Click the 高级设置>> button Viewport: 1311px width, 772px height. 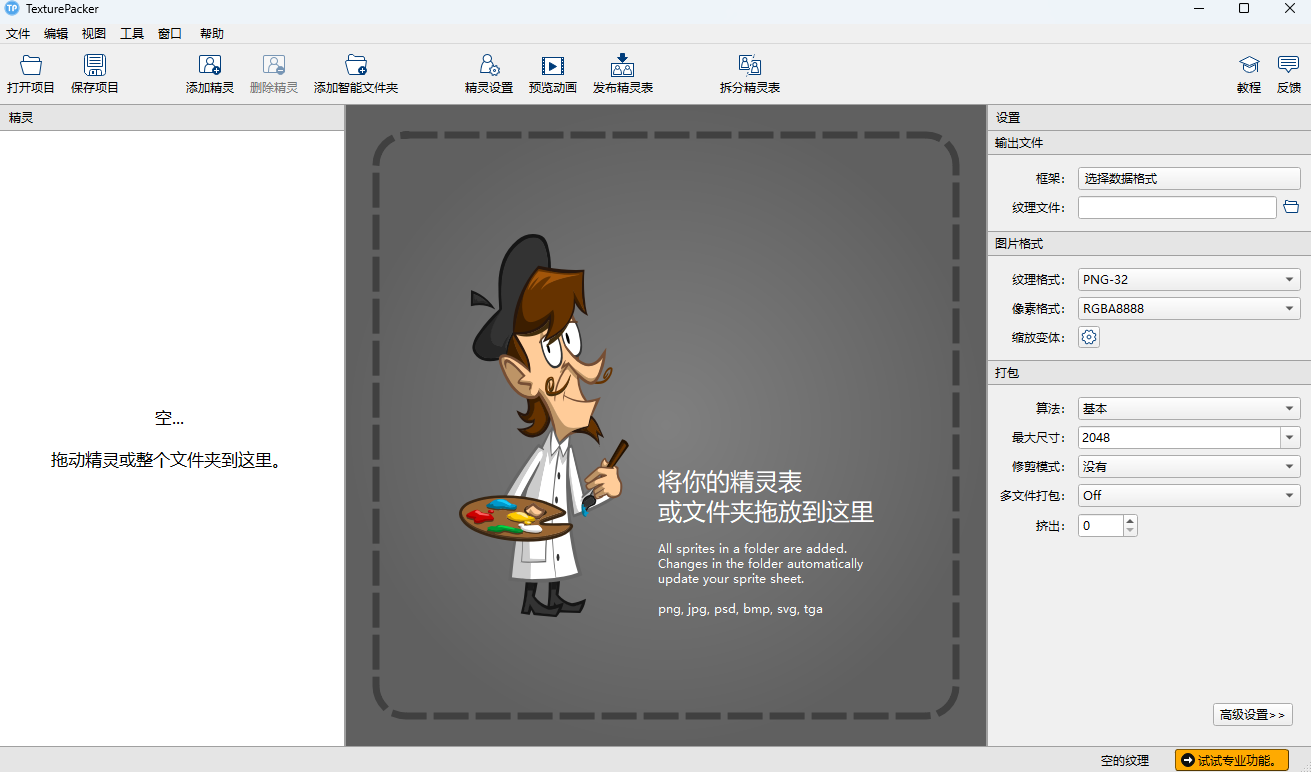(x=1252, y=715)
